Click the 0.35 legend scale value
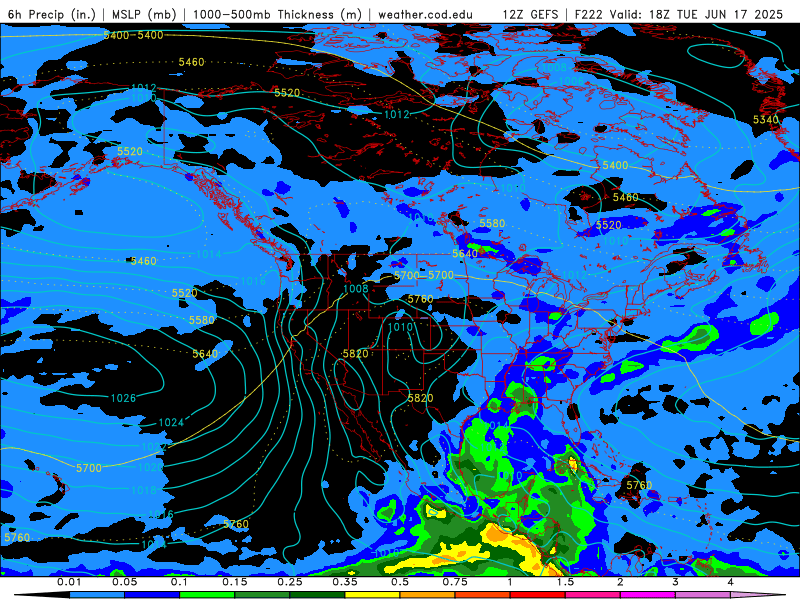 coord(345,582)
